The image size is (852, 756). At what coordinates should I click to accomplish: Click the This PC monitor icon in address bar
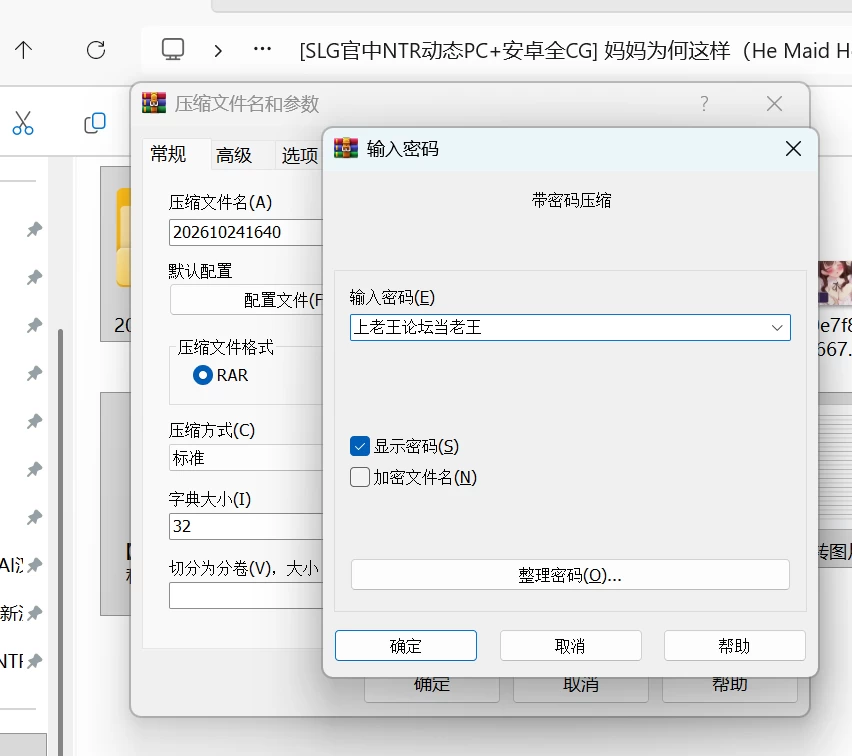[x=173, y=49]
